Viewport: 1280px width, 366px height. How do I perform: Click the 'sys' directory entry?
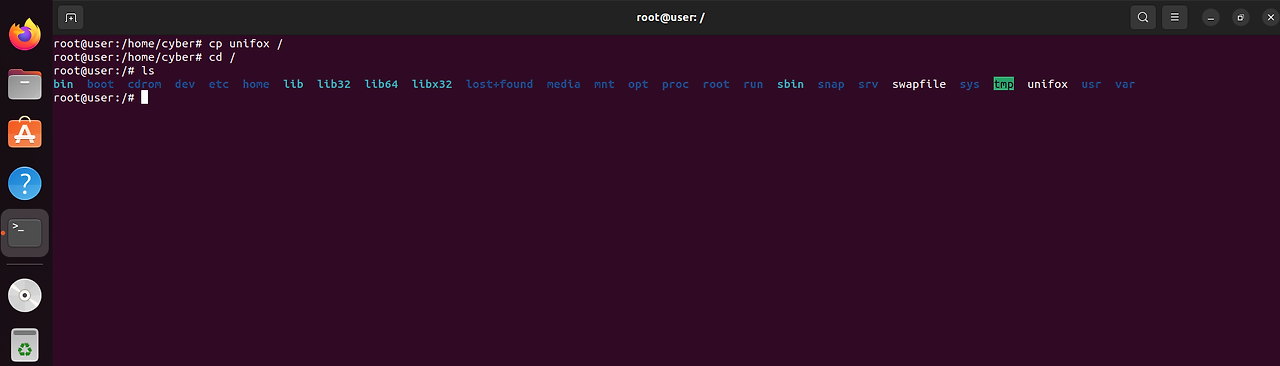(x=969, y=84)
